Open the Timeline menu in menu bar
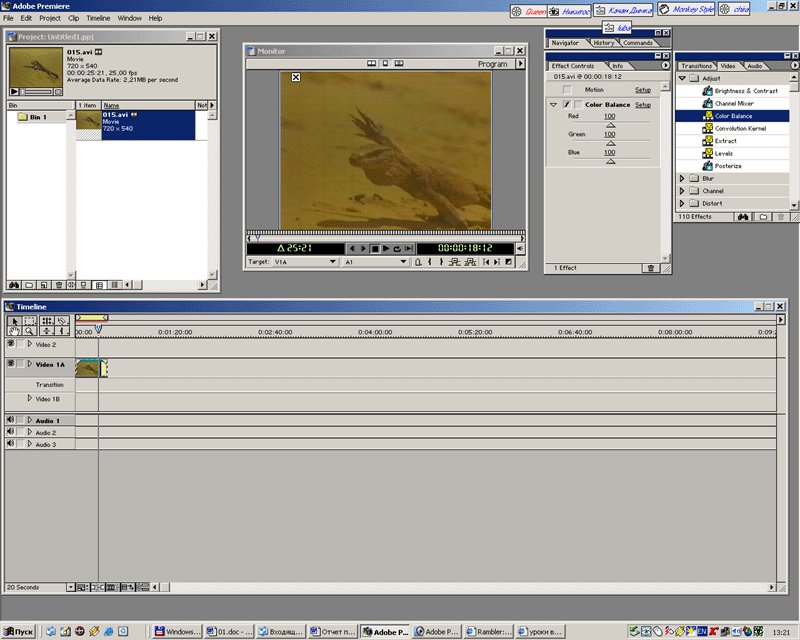This screenshot has width=800, height=640. (98, 18)
